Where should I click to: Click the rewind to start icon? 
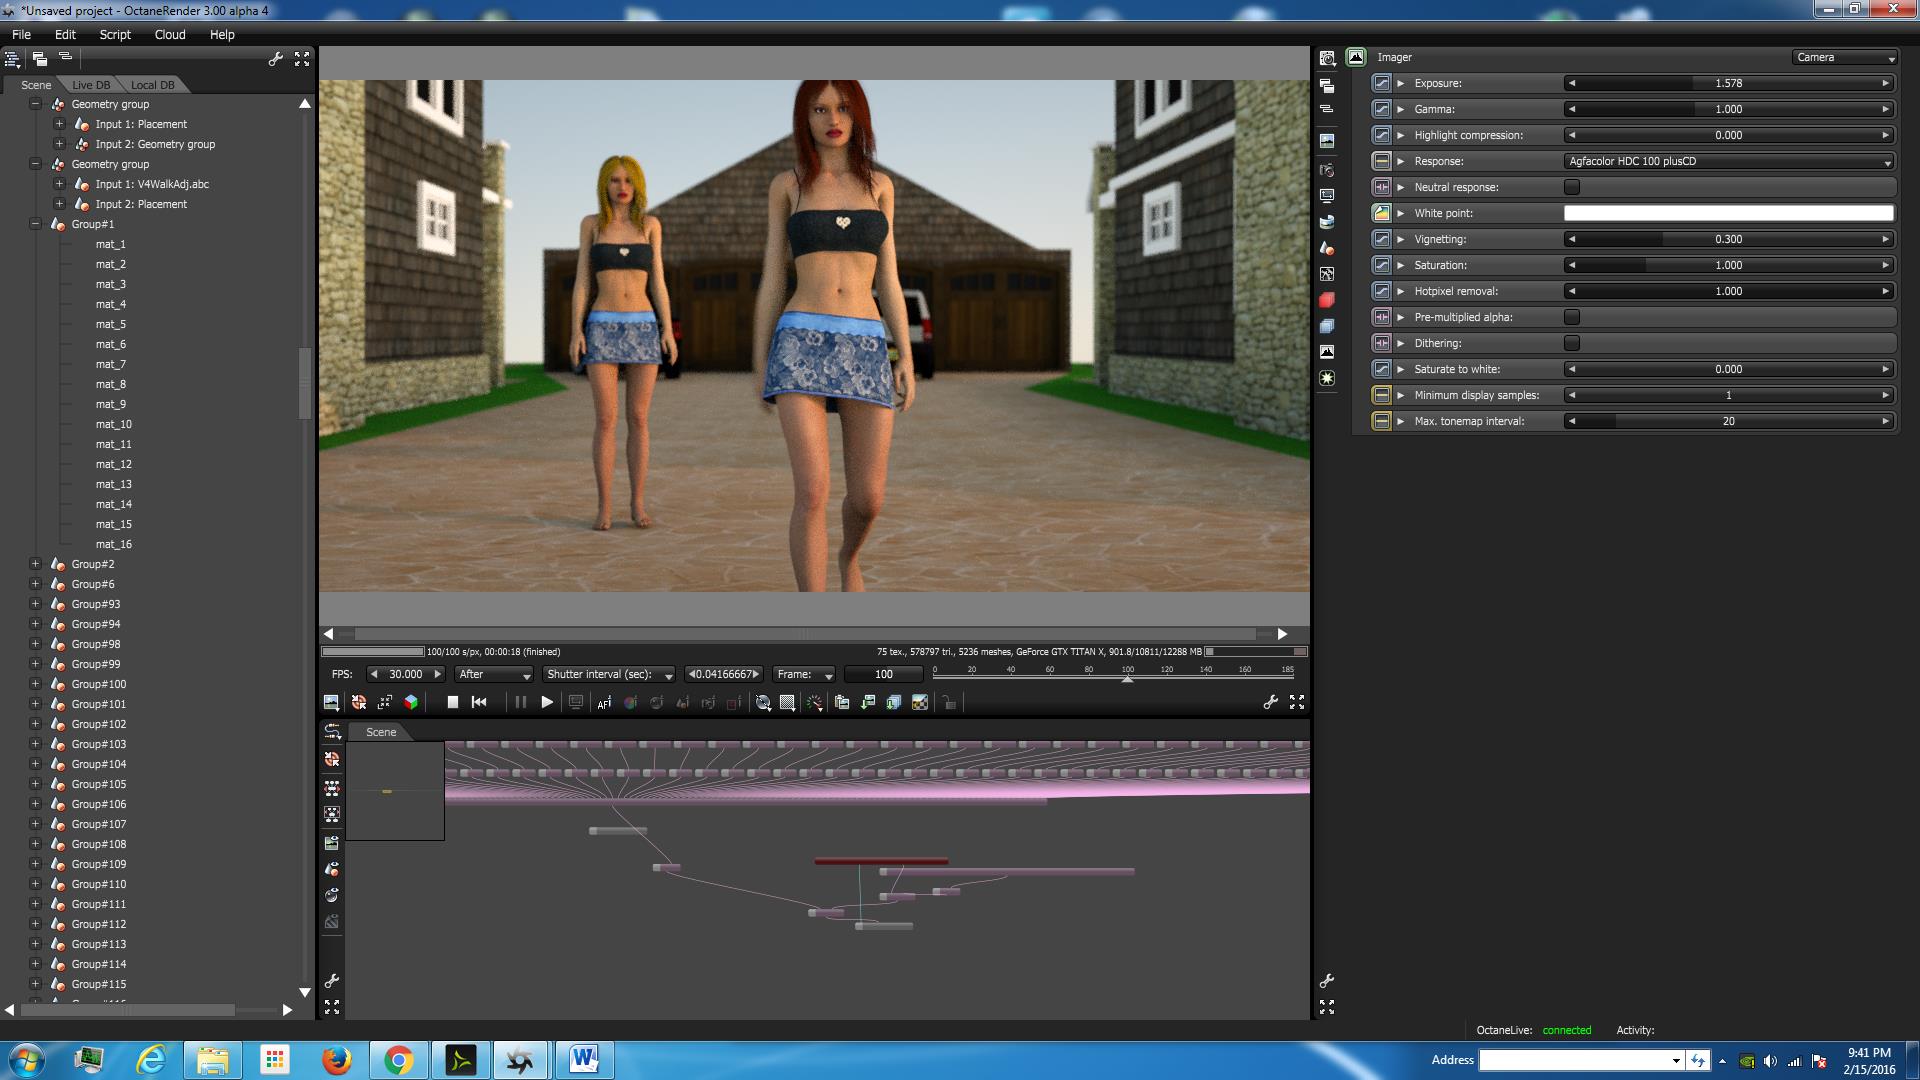pos(479,703)
